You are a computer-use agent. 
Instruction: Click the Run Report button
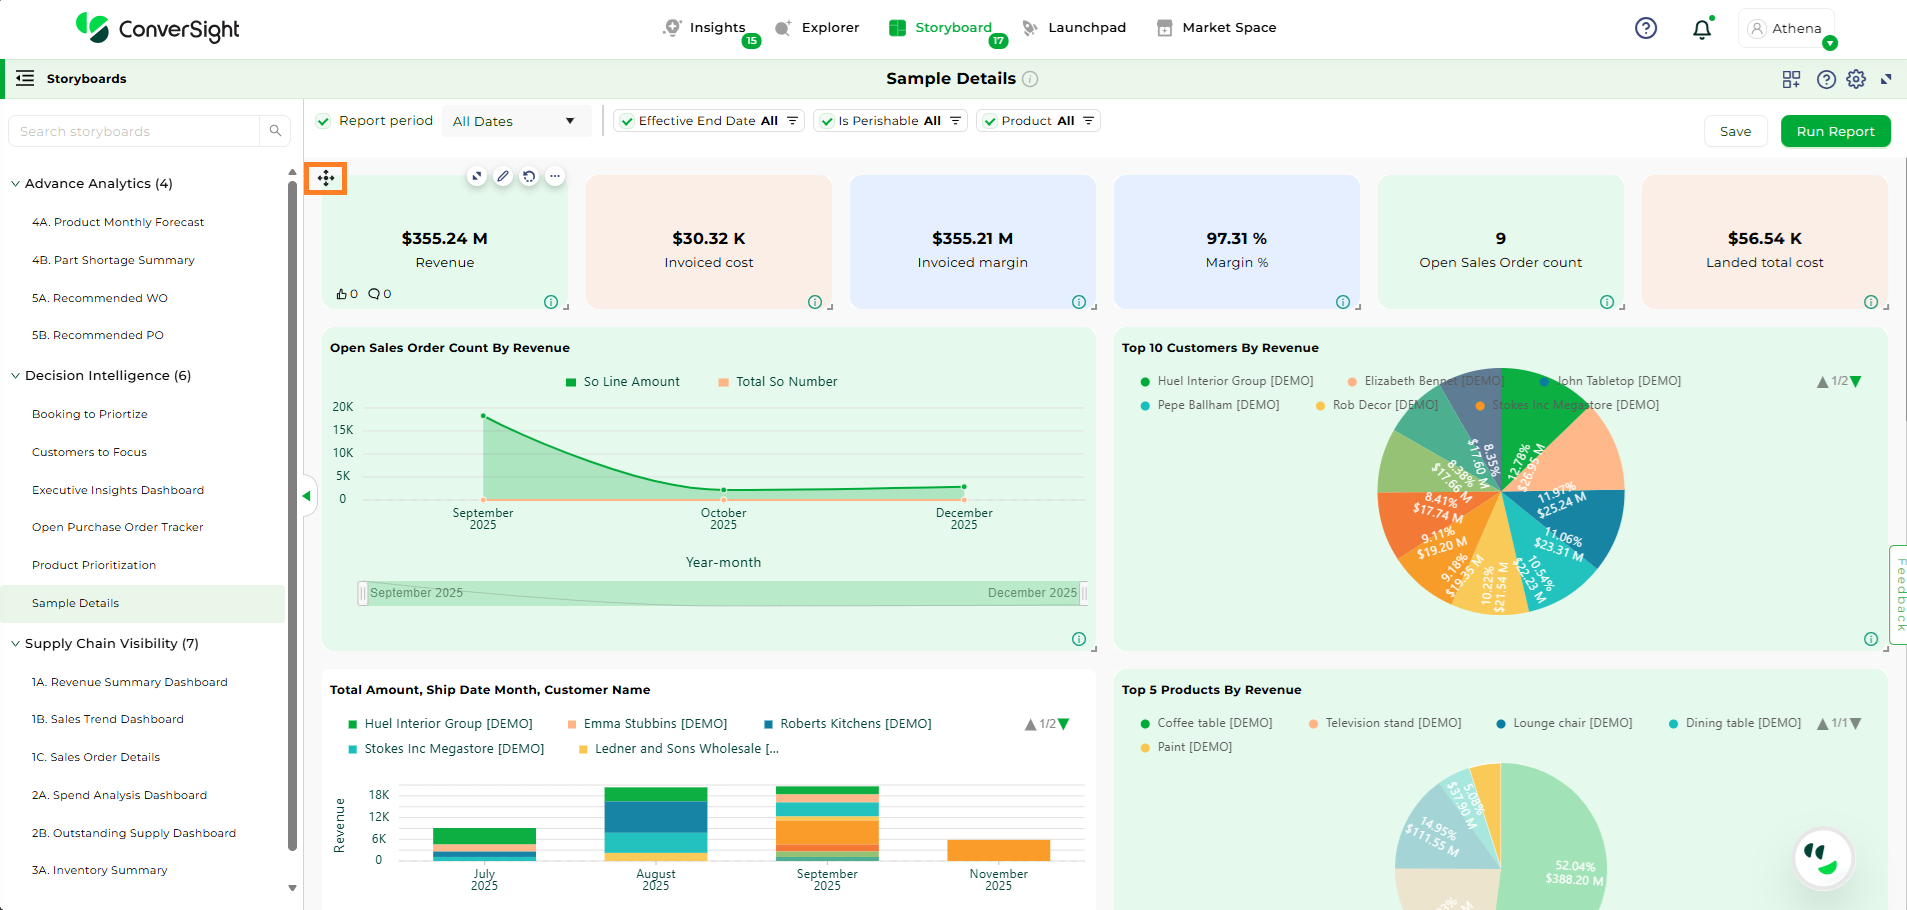tap(1835, 131)
